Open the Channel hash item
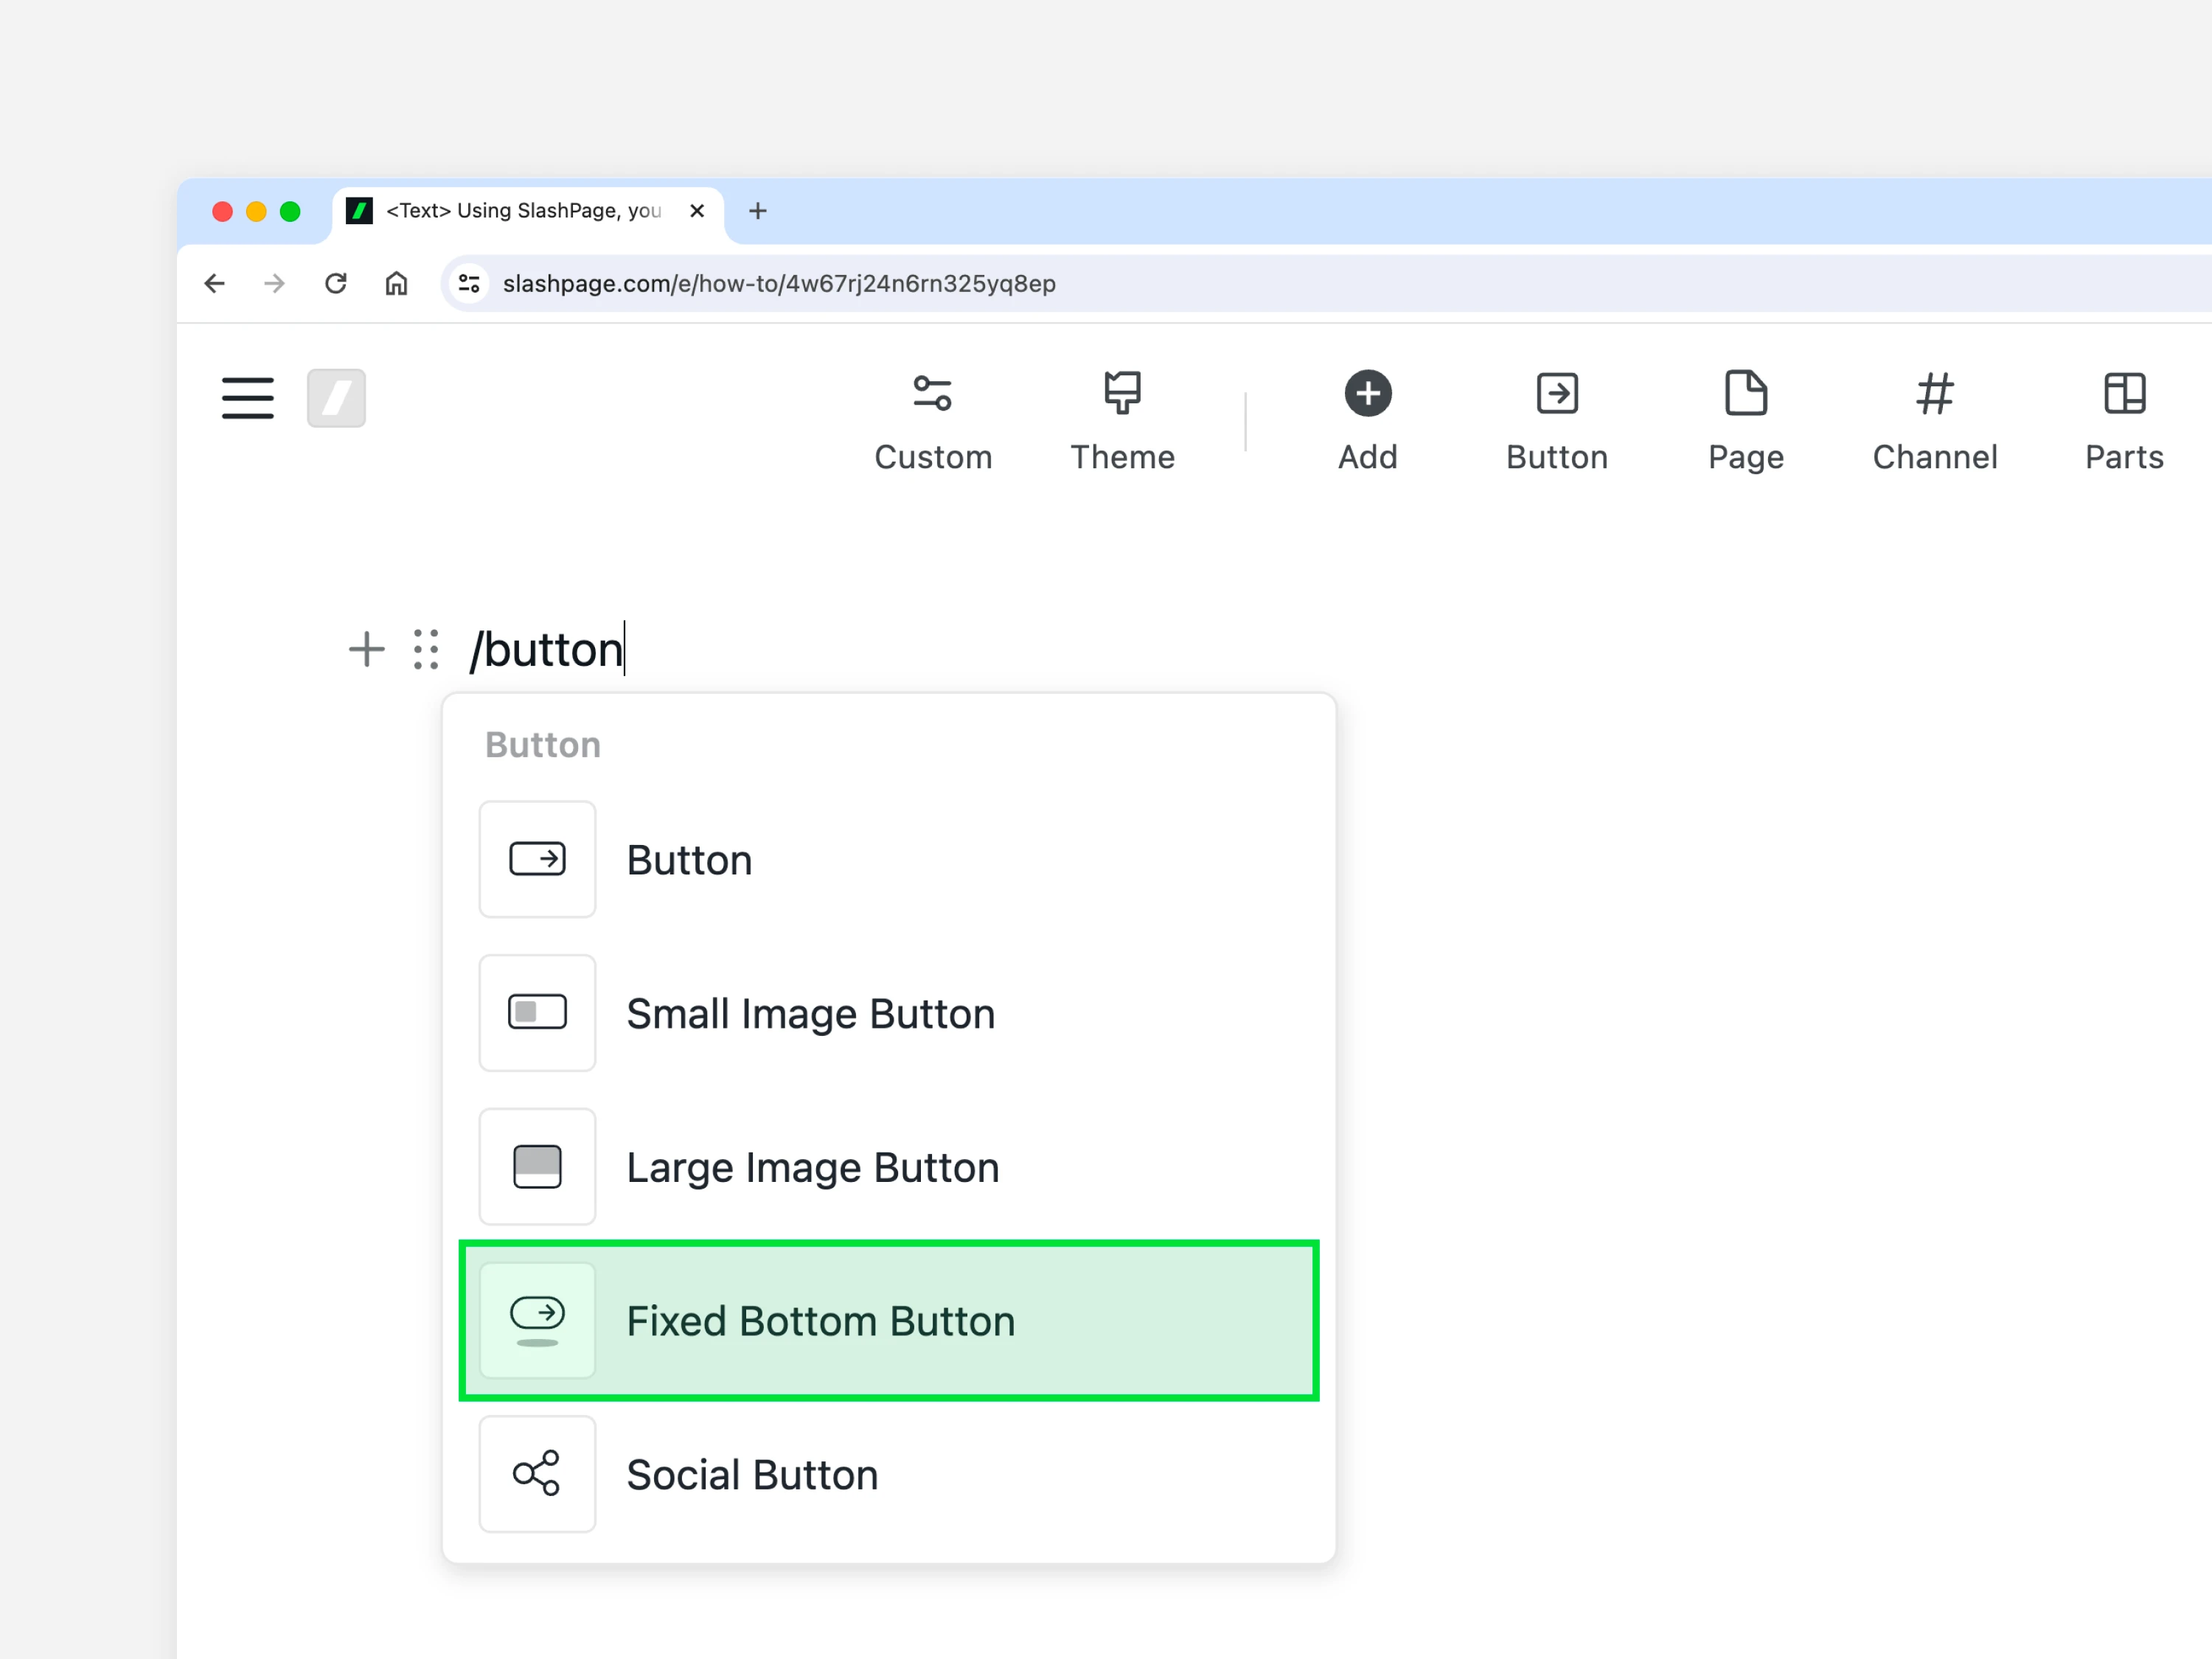This screenshot has width=2212, height=1659. pyautogui.click(x=1935, y=421)
